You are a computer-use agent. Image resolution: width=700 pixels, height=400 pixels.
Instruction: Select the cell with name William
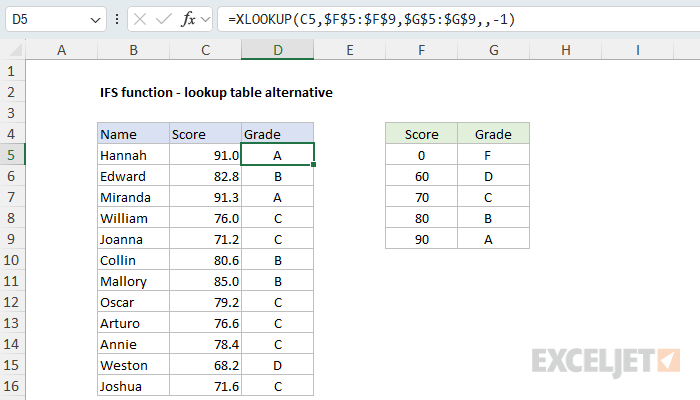(x=133, y=218)
